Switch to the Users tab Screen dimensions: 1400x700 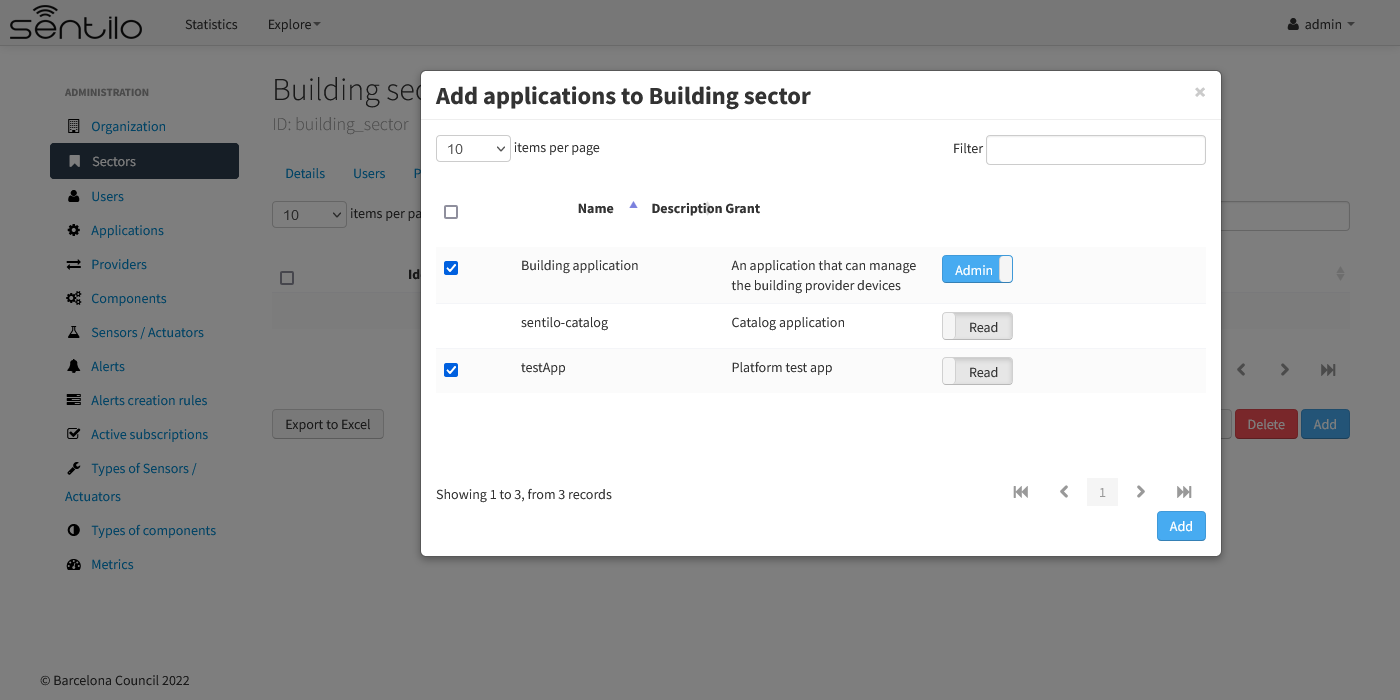click(369, 173)
